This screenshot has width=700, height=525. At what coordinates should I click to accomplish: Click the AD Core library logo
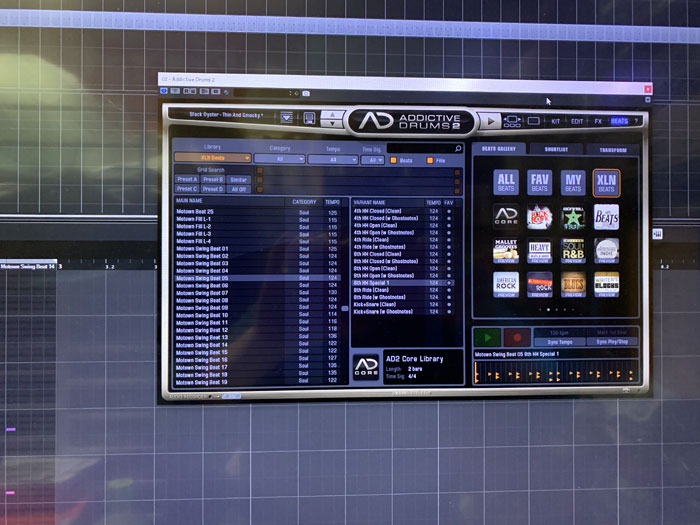click(366, 367)
